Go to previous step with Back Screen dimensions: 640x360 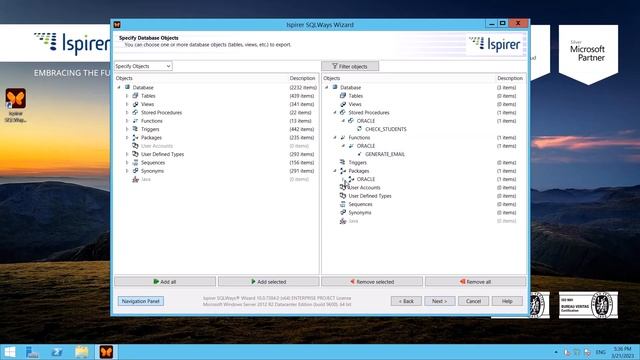[406, 301]
